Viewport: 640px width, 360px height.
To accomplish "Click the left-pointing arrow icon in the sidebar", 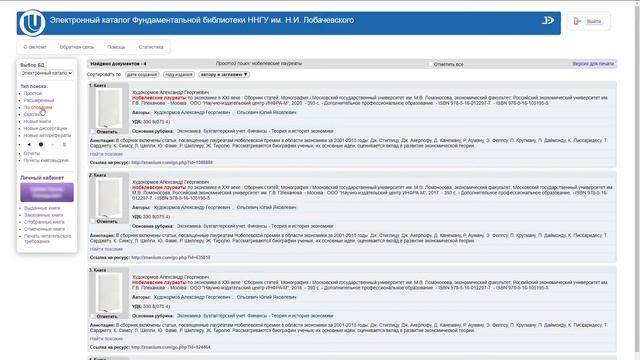I will point(29,144).
